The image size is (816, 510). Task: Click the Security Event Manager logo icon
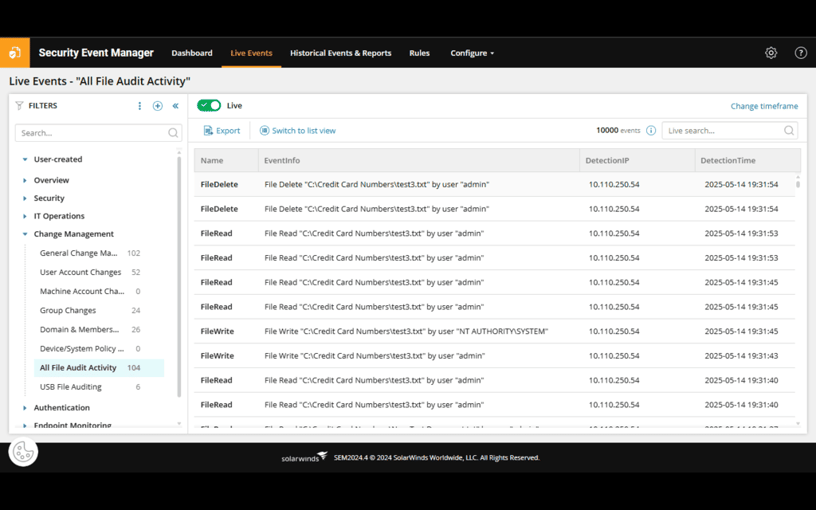pos(15,53)
